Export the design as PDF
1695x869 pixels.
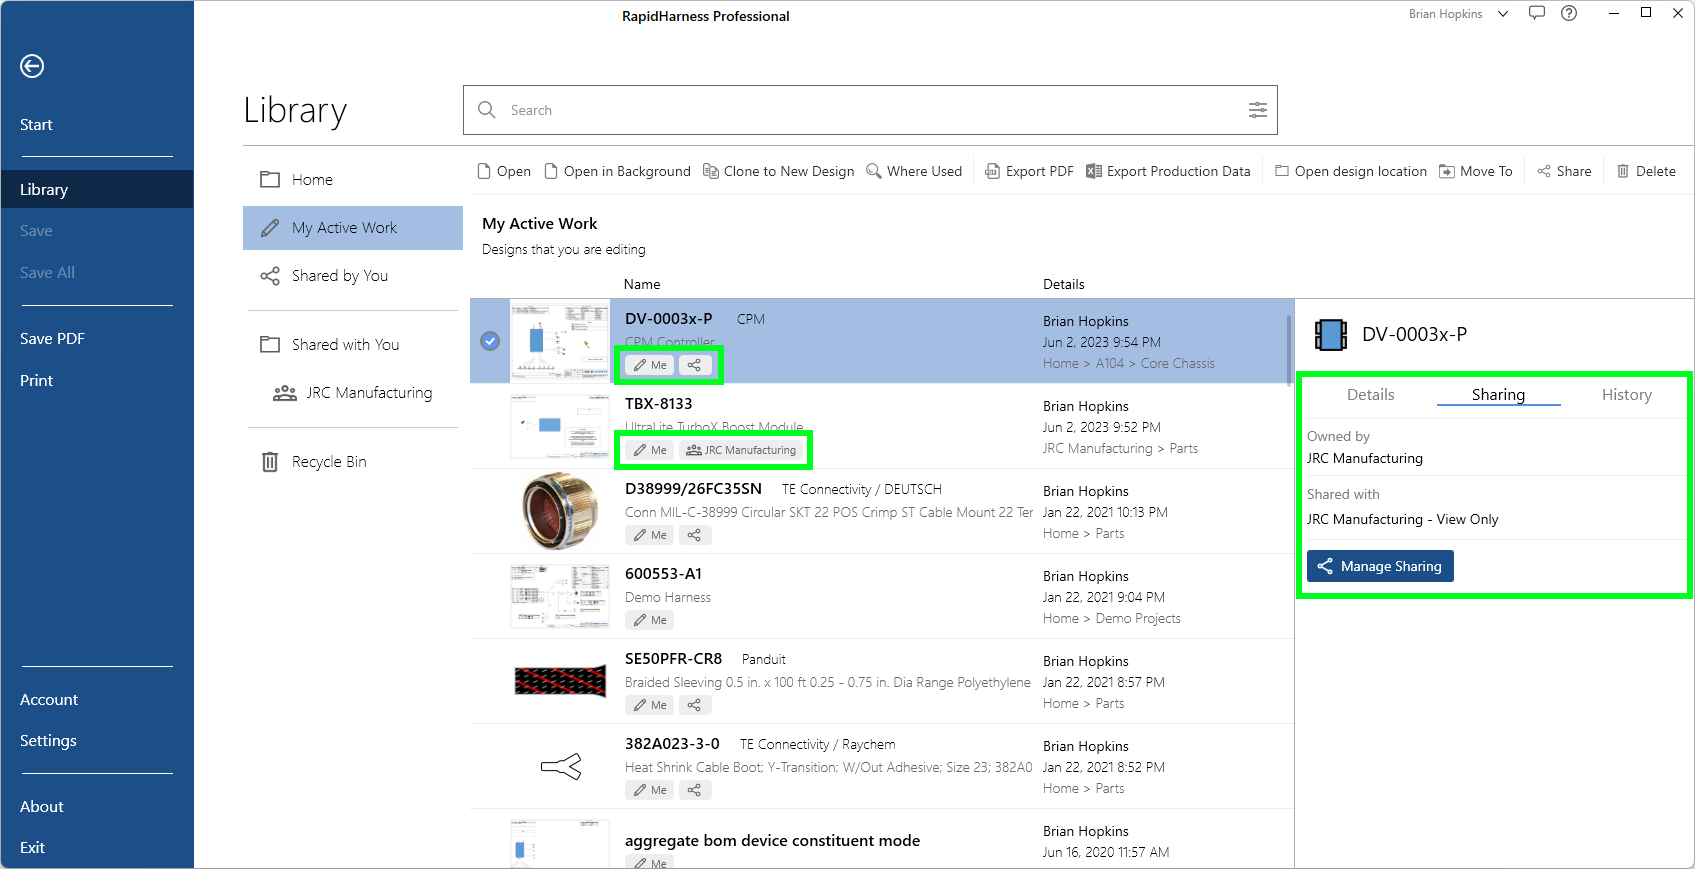(x=1030, y=171)
